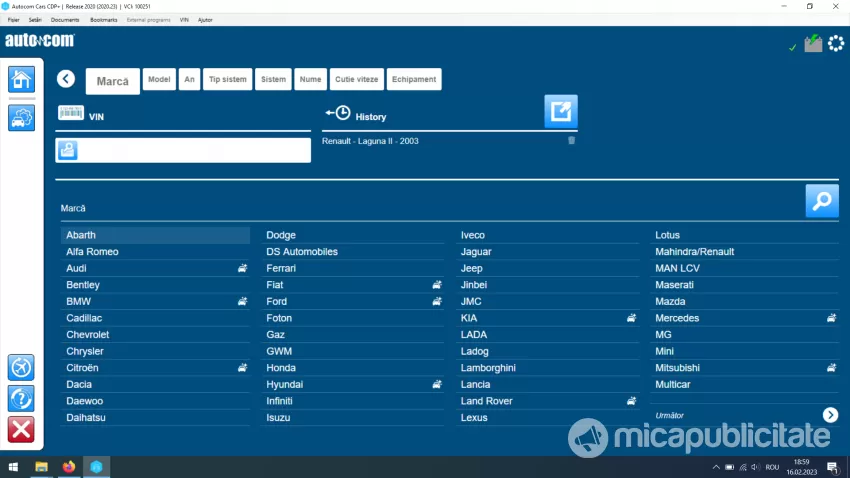This screenshot has width=850, height=478.
Task: Click the car icon next to Ford
Action: [x=437, y=301]
